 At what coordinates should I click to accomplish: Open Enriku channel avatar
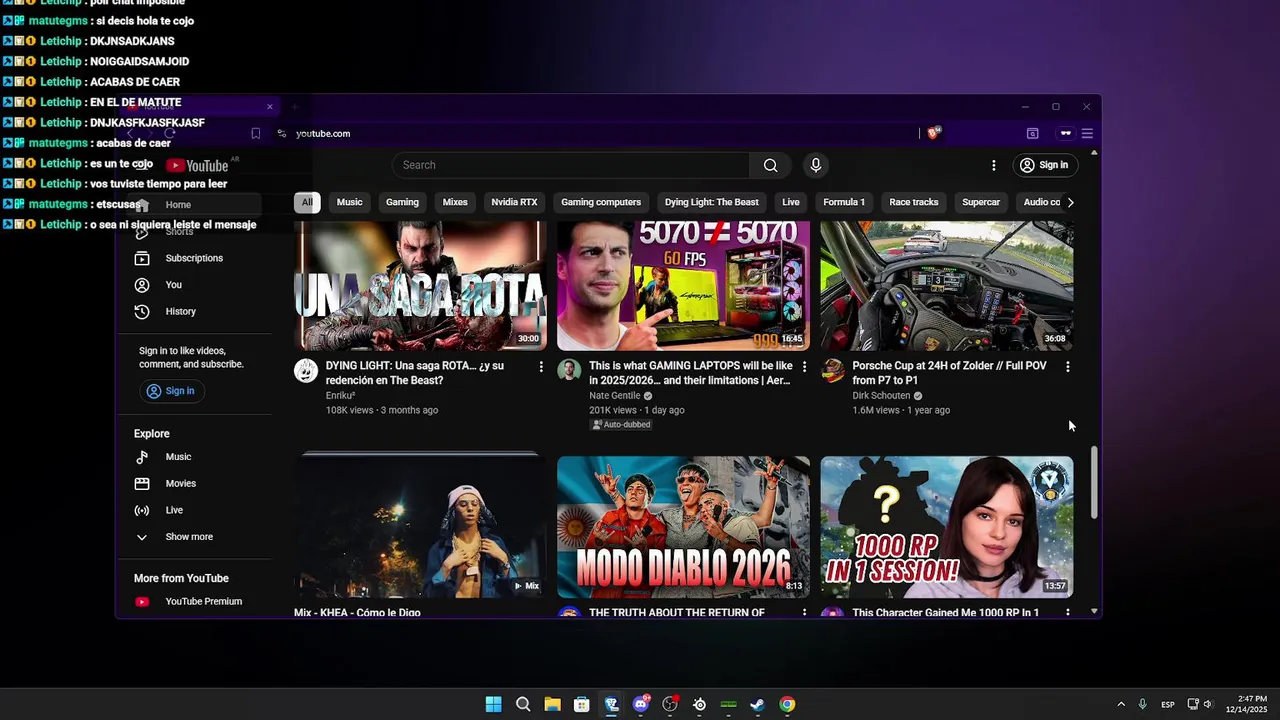coord(306,371)
